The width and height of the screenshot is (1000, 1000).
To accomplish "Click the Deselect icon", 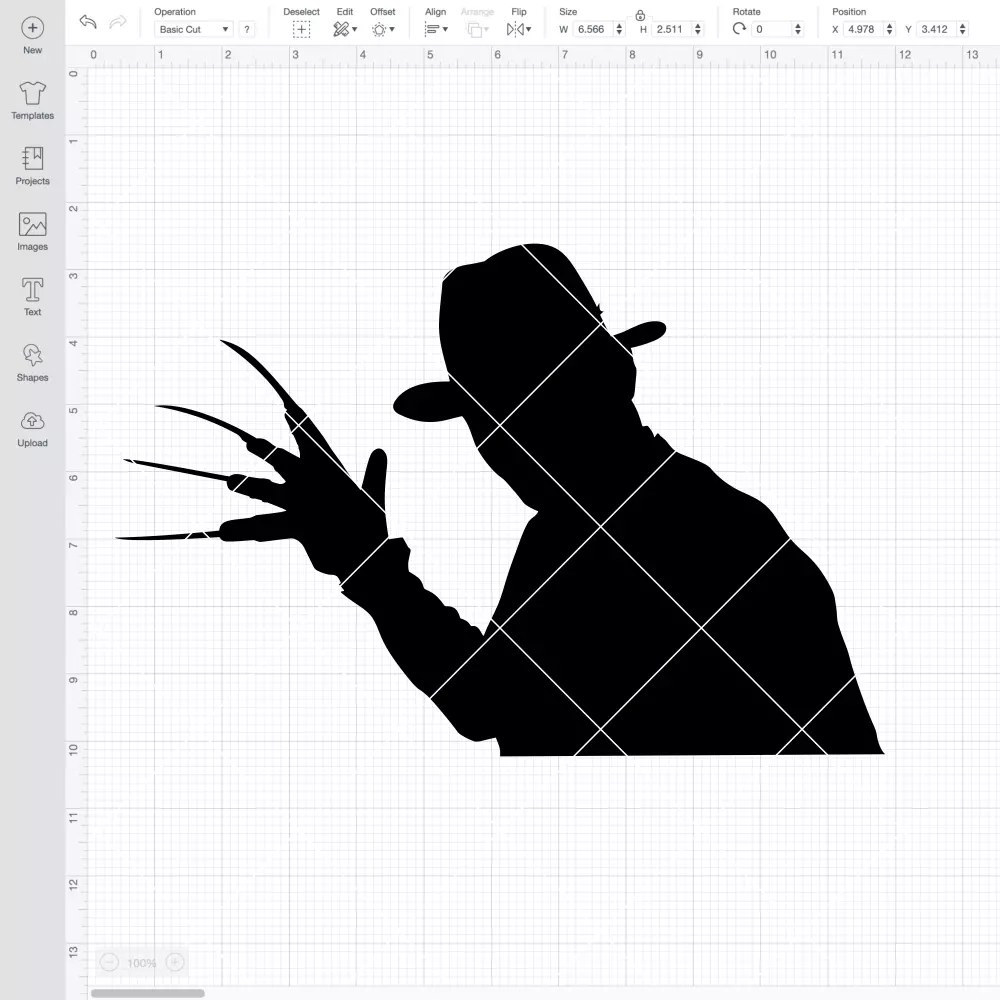I will pos(301,29).
